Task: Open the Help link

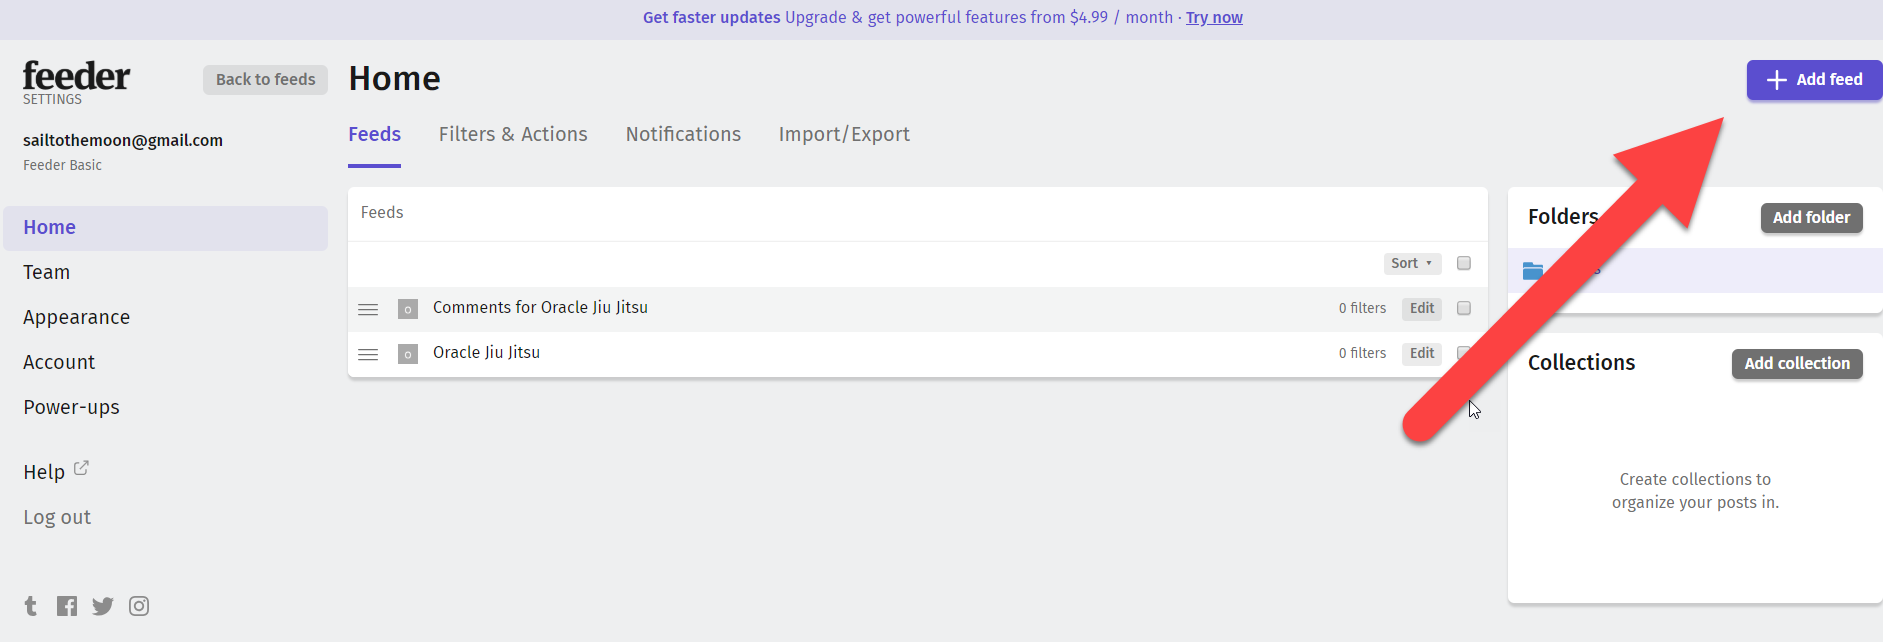Action: click(44, 472)
